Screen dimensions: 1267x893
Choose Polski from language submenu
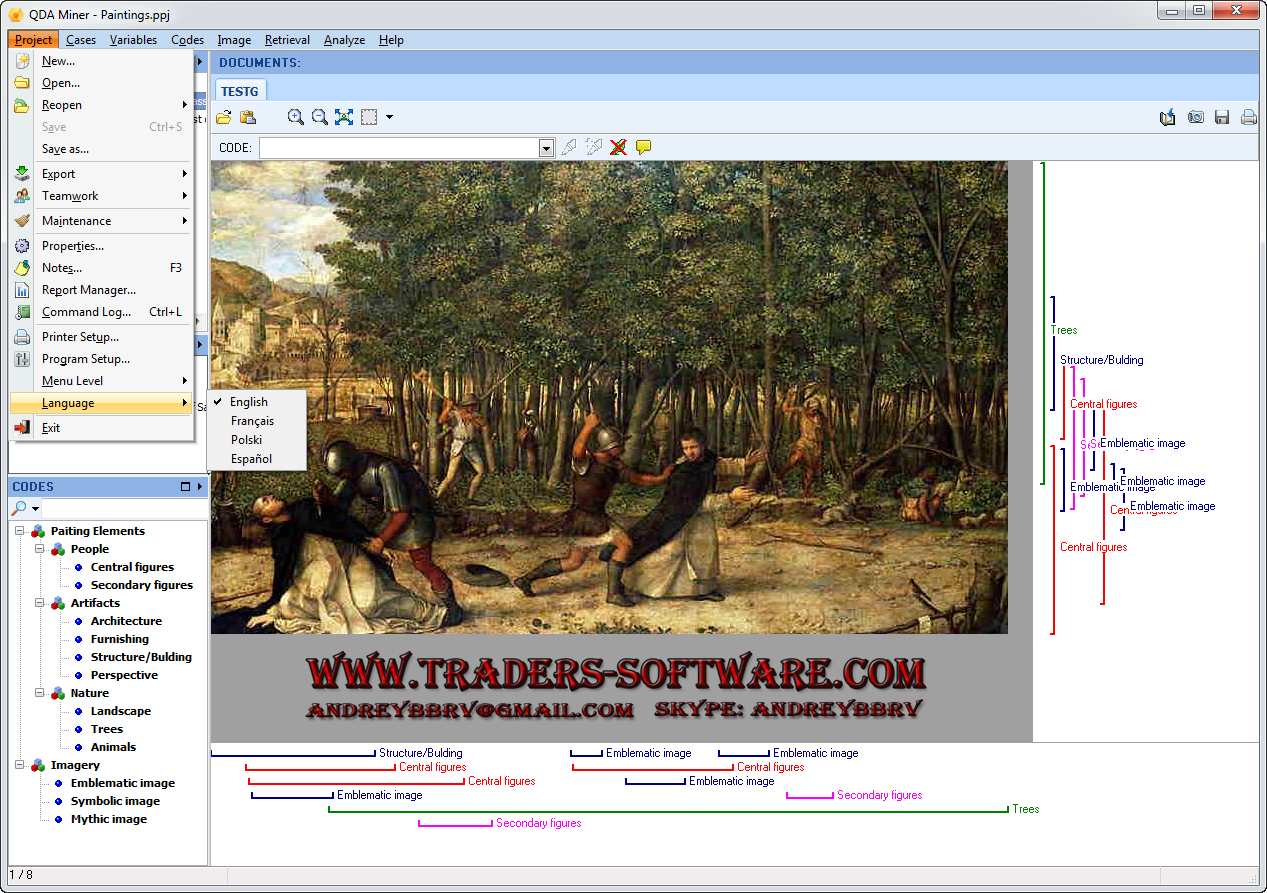[246, 440]
